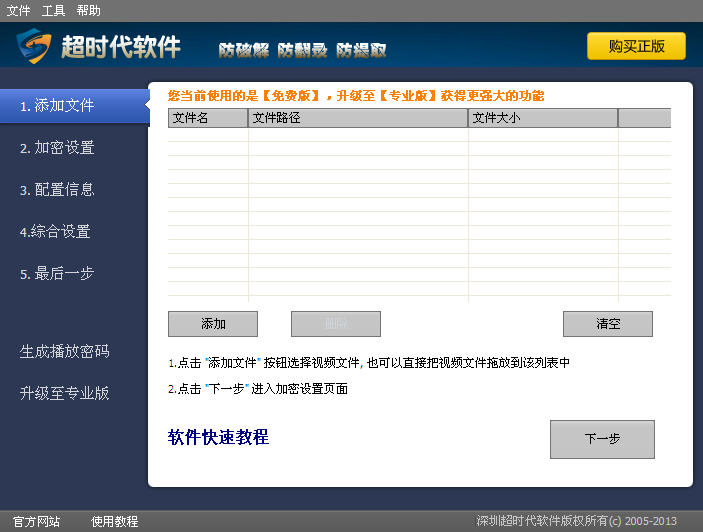
Task: Click the 添加 button
Action: coord(213,324)
